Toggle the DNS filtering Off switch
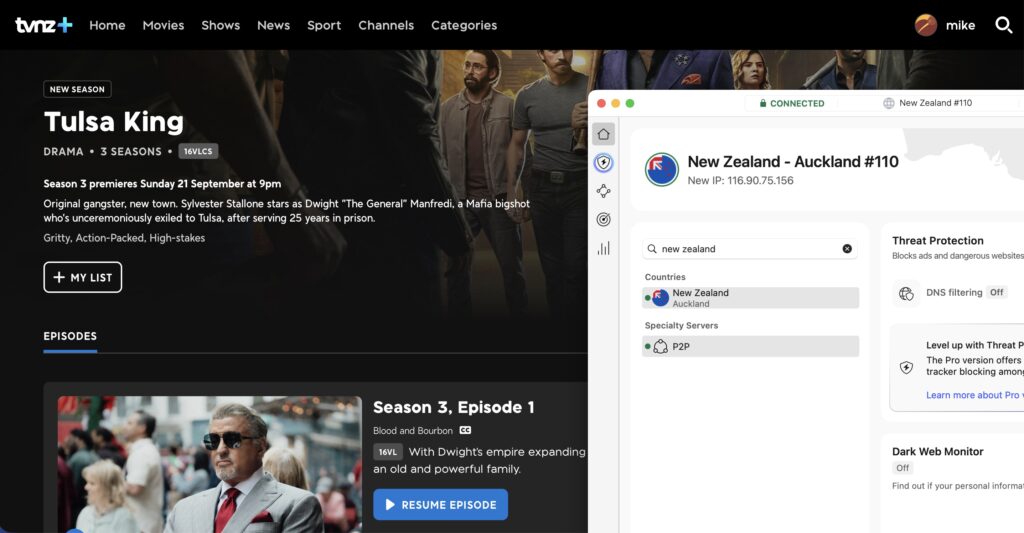 pos(996,293)
